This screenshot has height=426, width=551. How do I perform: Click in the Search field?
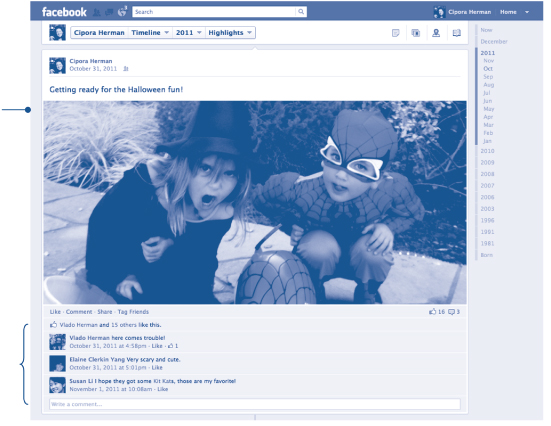[x=214, y=12]
